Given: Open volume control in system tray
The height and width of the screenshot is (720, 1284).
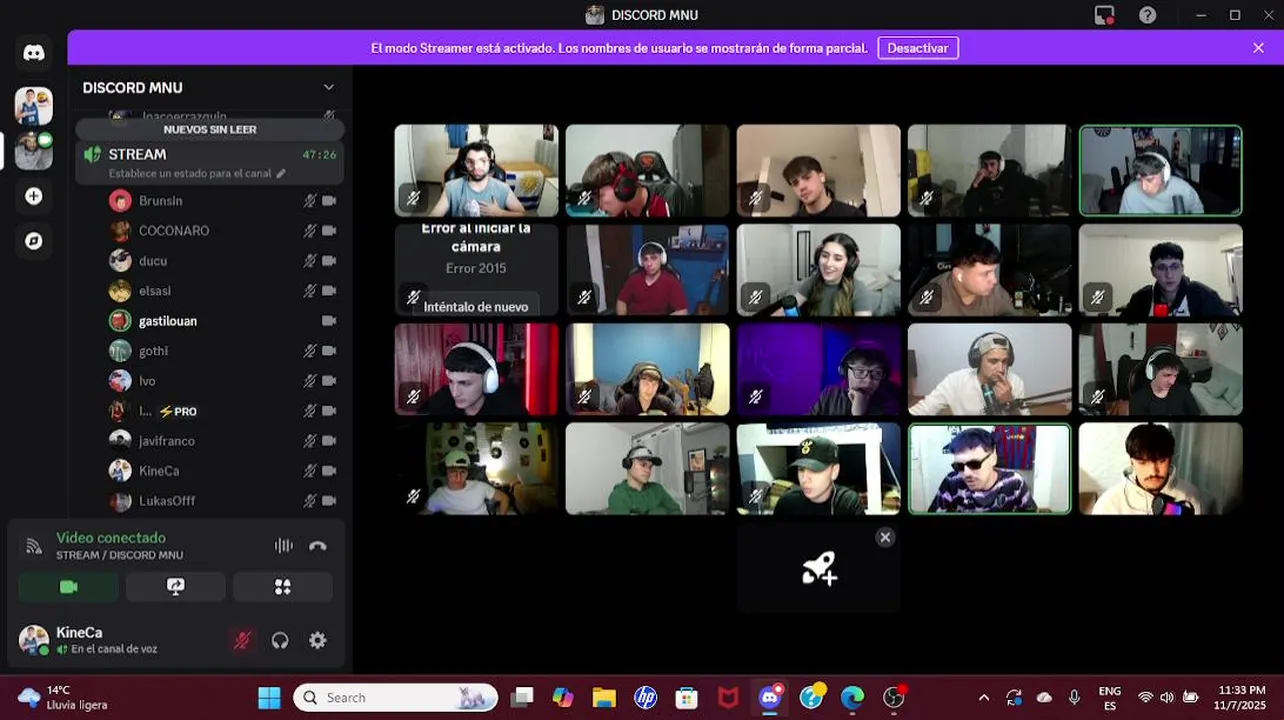Looking at the screenshot, I should coord(1167,697).
